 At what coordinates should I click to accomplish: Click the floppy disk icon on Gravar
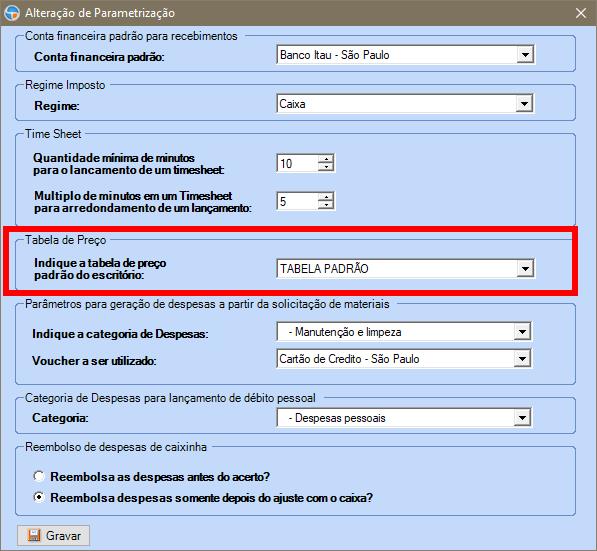point(34,535)
